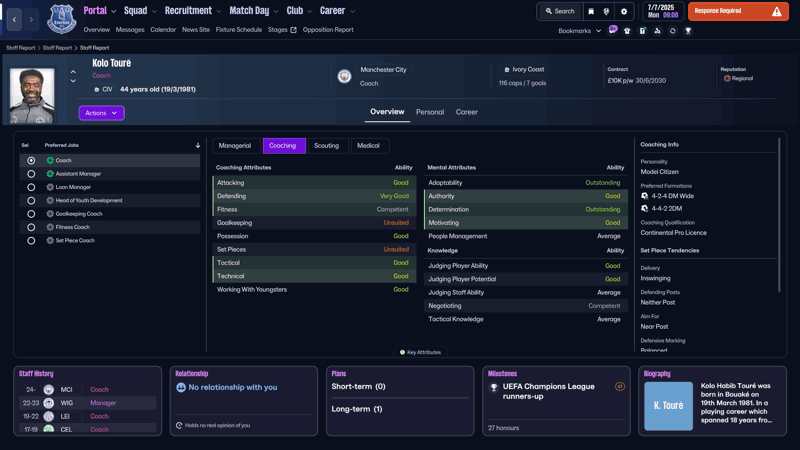Open Messages in the Portal submenu

click(x=130, y=30)
